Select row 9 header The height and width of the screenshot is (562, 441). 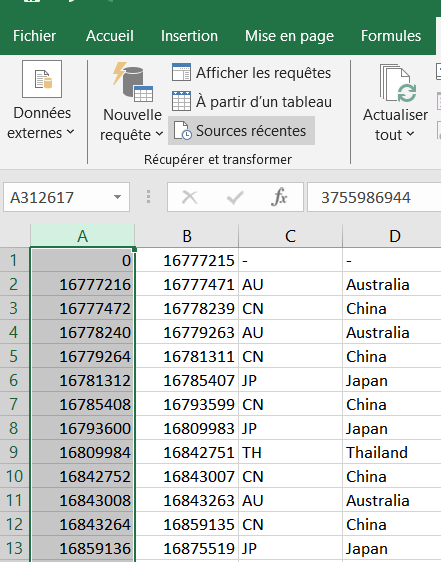point(14,452)
